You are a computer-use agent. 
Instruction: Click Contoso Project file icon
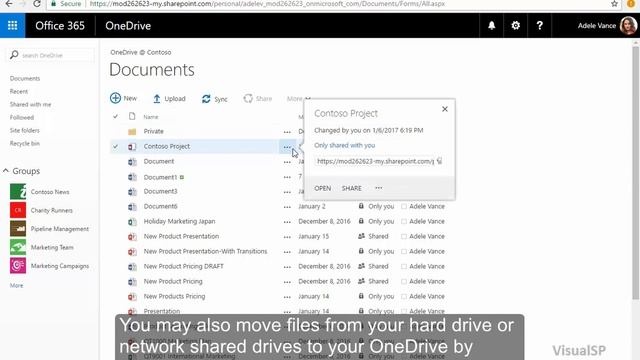(132, 146)
